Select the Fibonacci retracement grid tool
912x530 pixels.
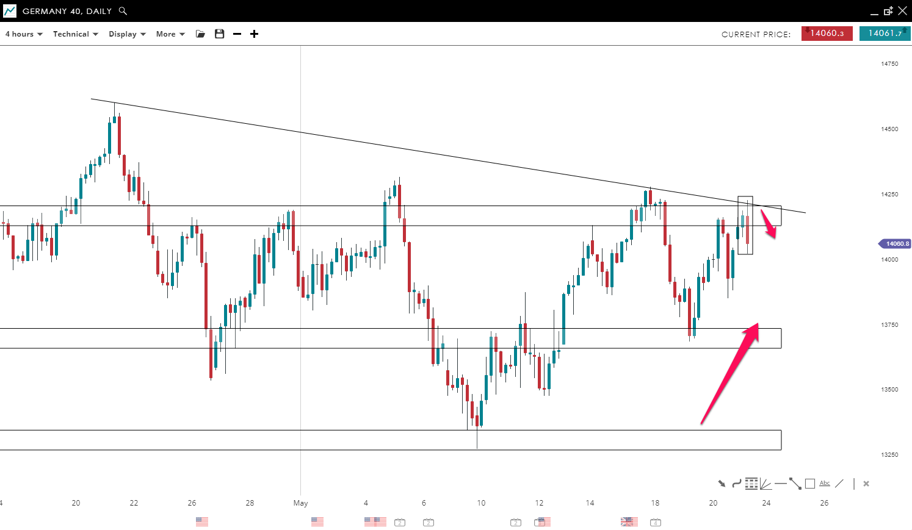click(751, 484)
